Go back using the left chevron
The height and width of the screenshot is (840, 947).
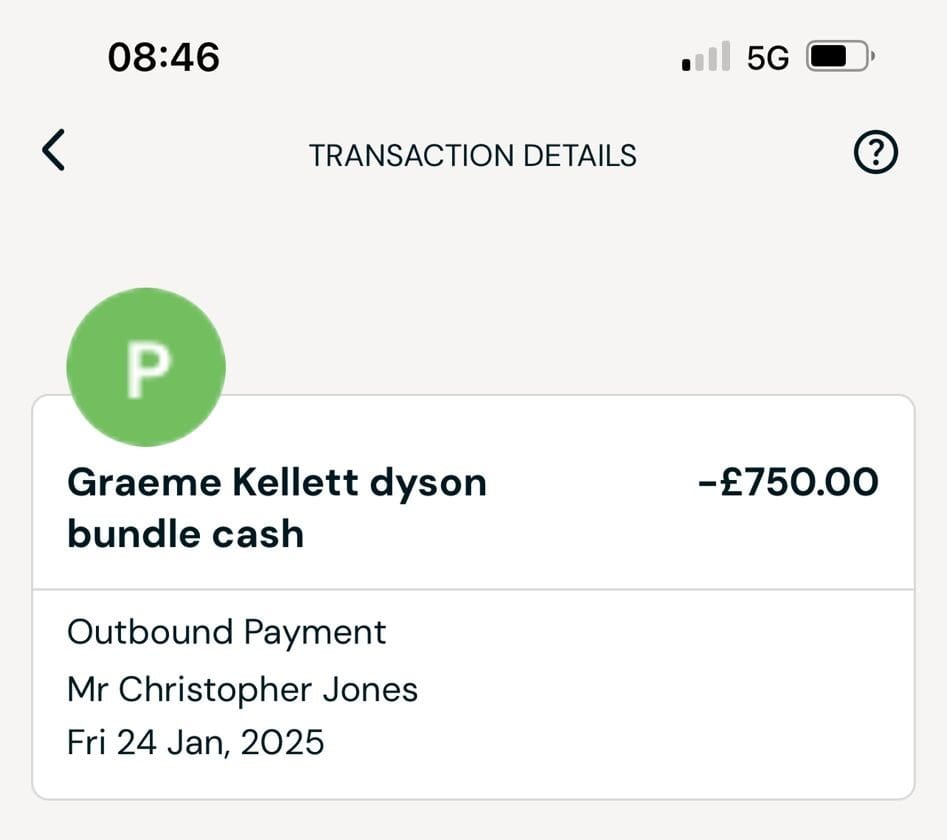pyautogui.click(x=54, y=151)
